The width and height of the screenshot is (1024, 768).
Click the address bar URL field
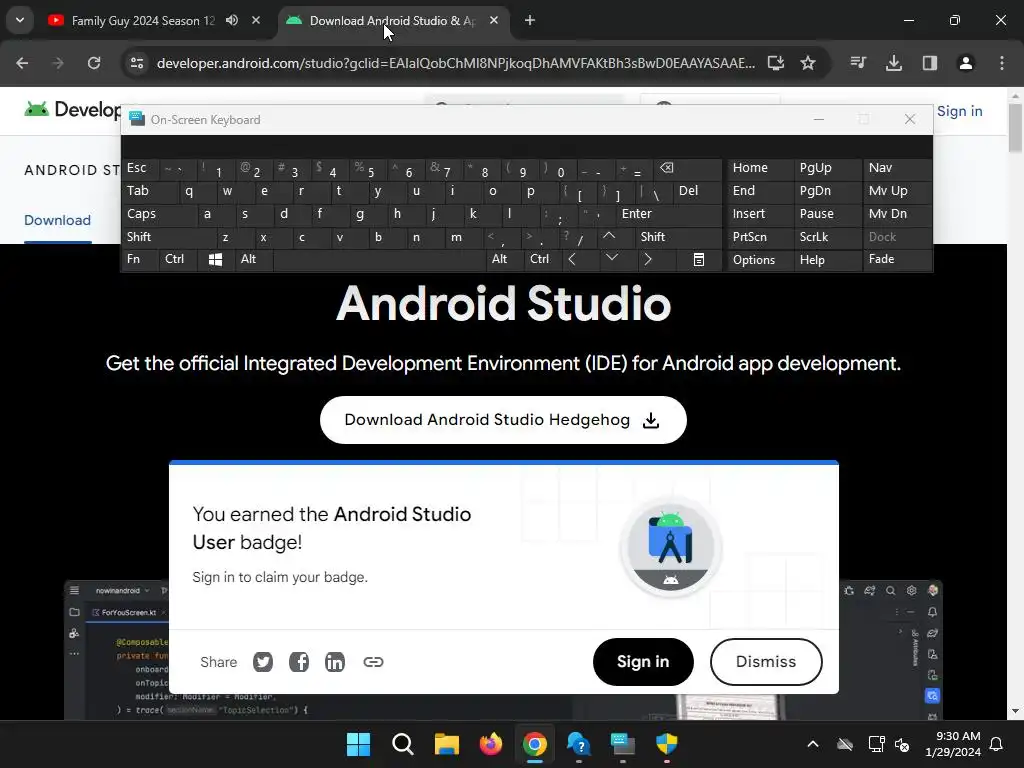456,63
